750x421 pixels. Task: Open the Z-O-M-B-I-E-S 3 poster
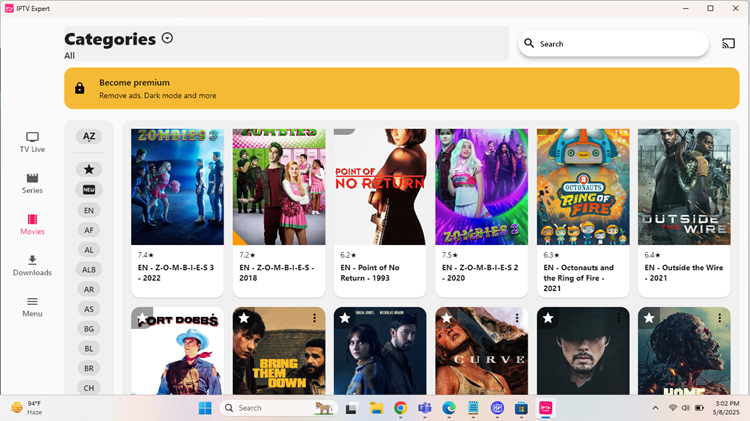click(177, 187)
